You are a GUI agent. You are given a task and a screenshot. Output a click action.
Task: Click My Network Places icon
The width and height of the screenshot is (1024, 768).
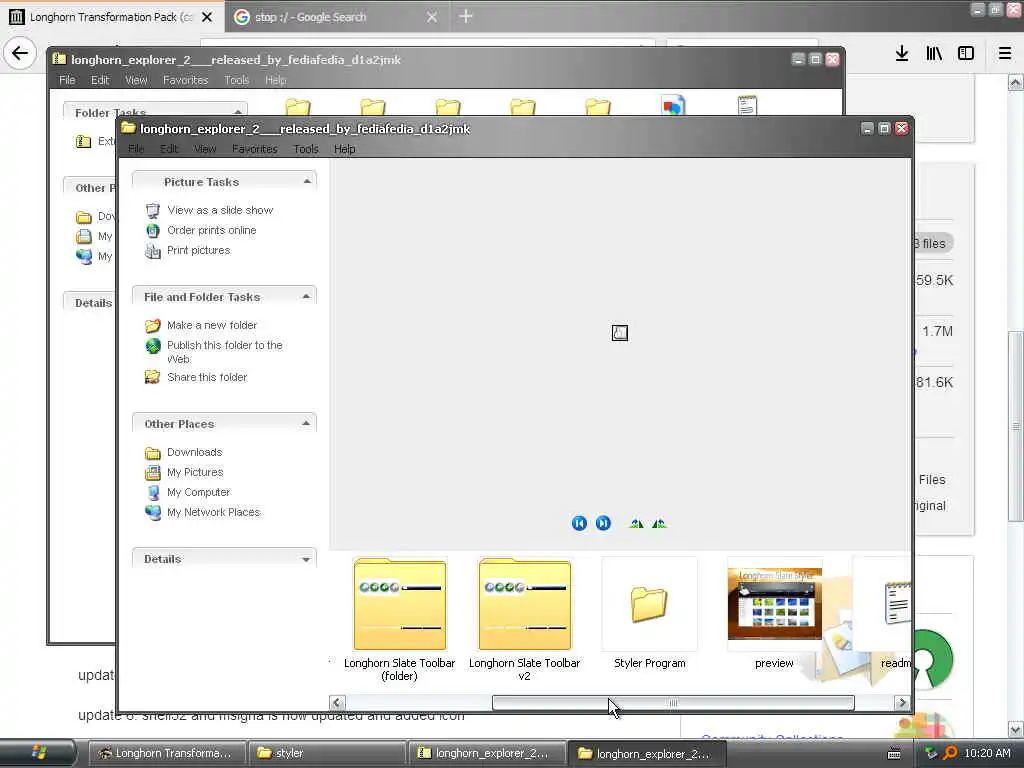153,513
